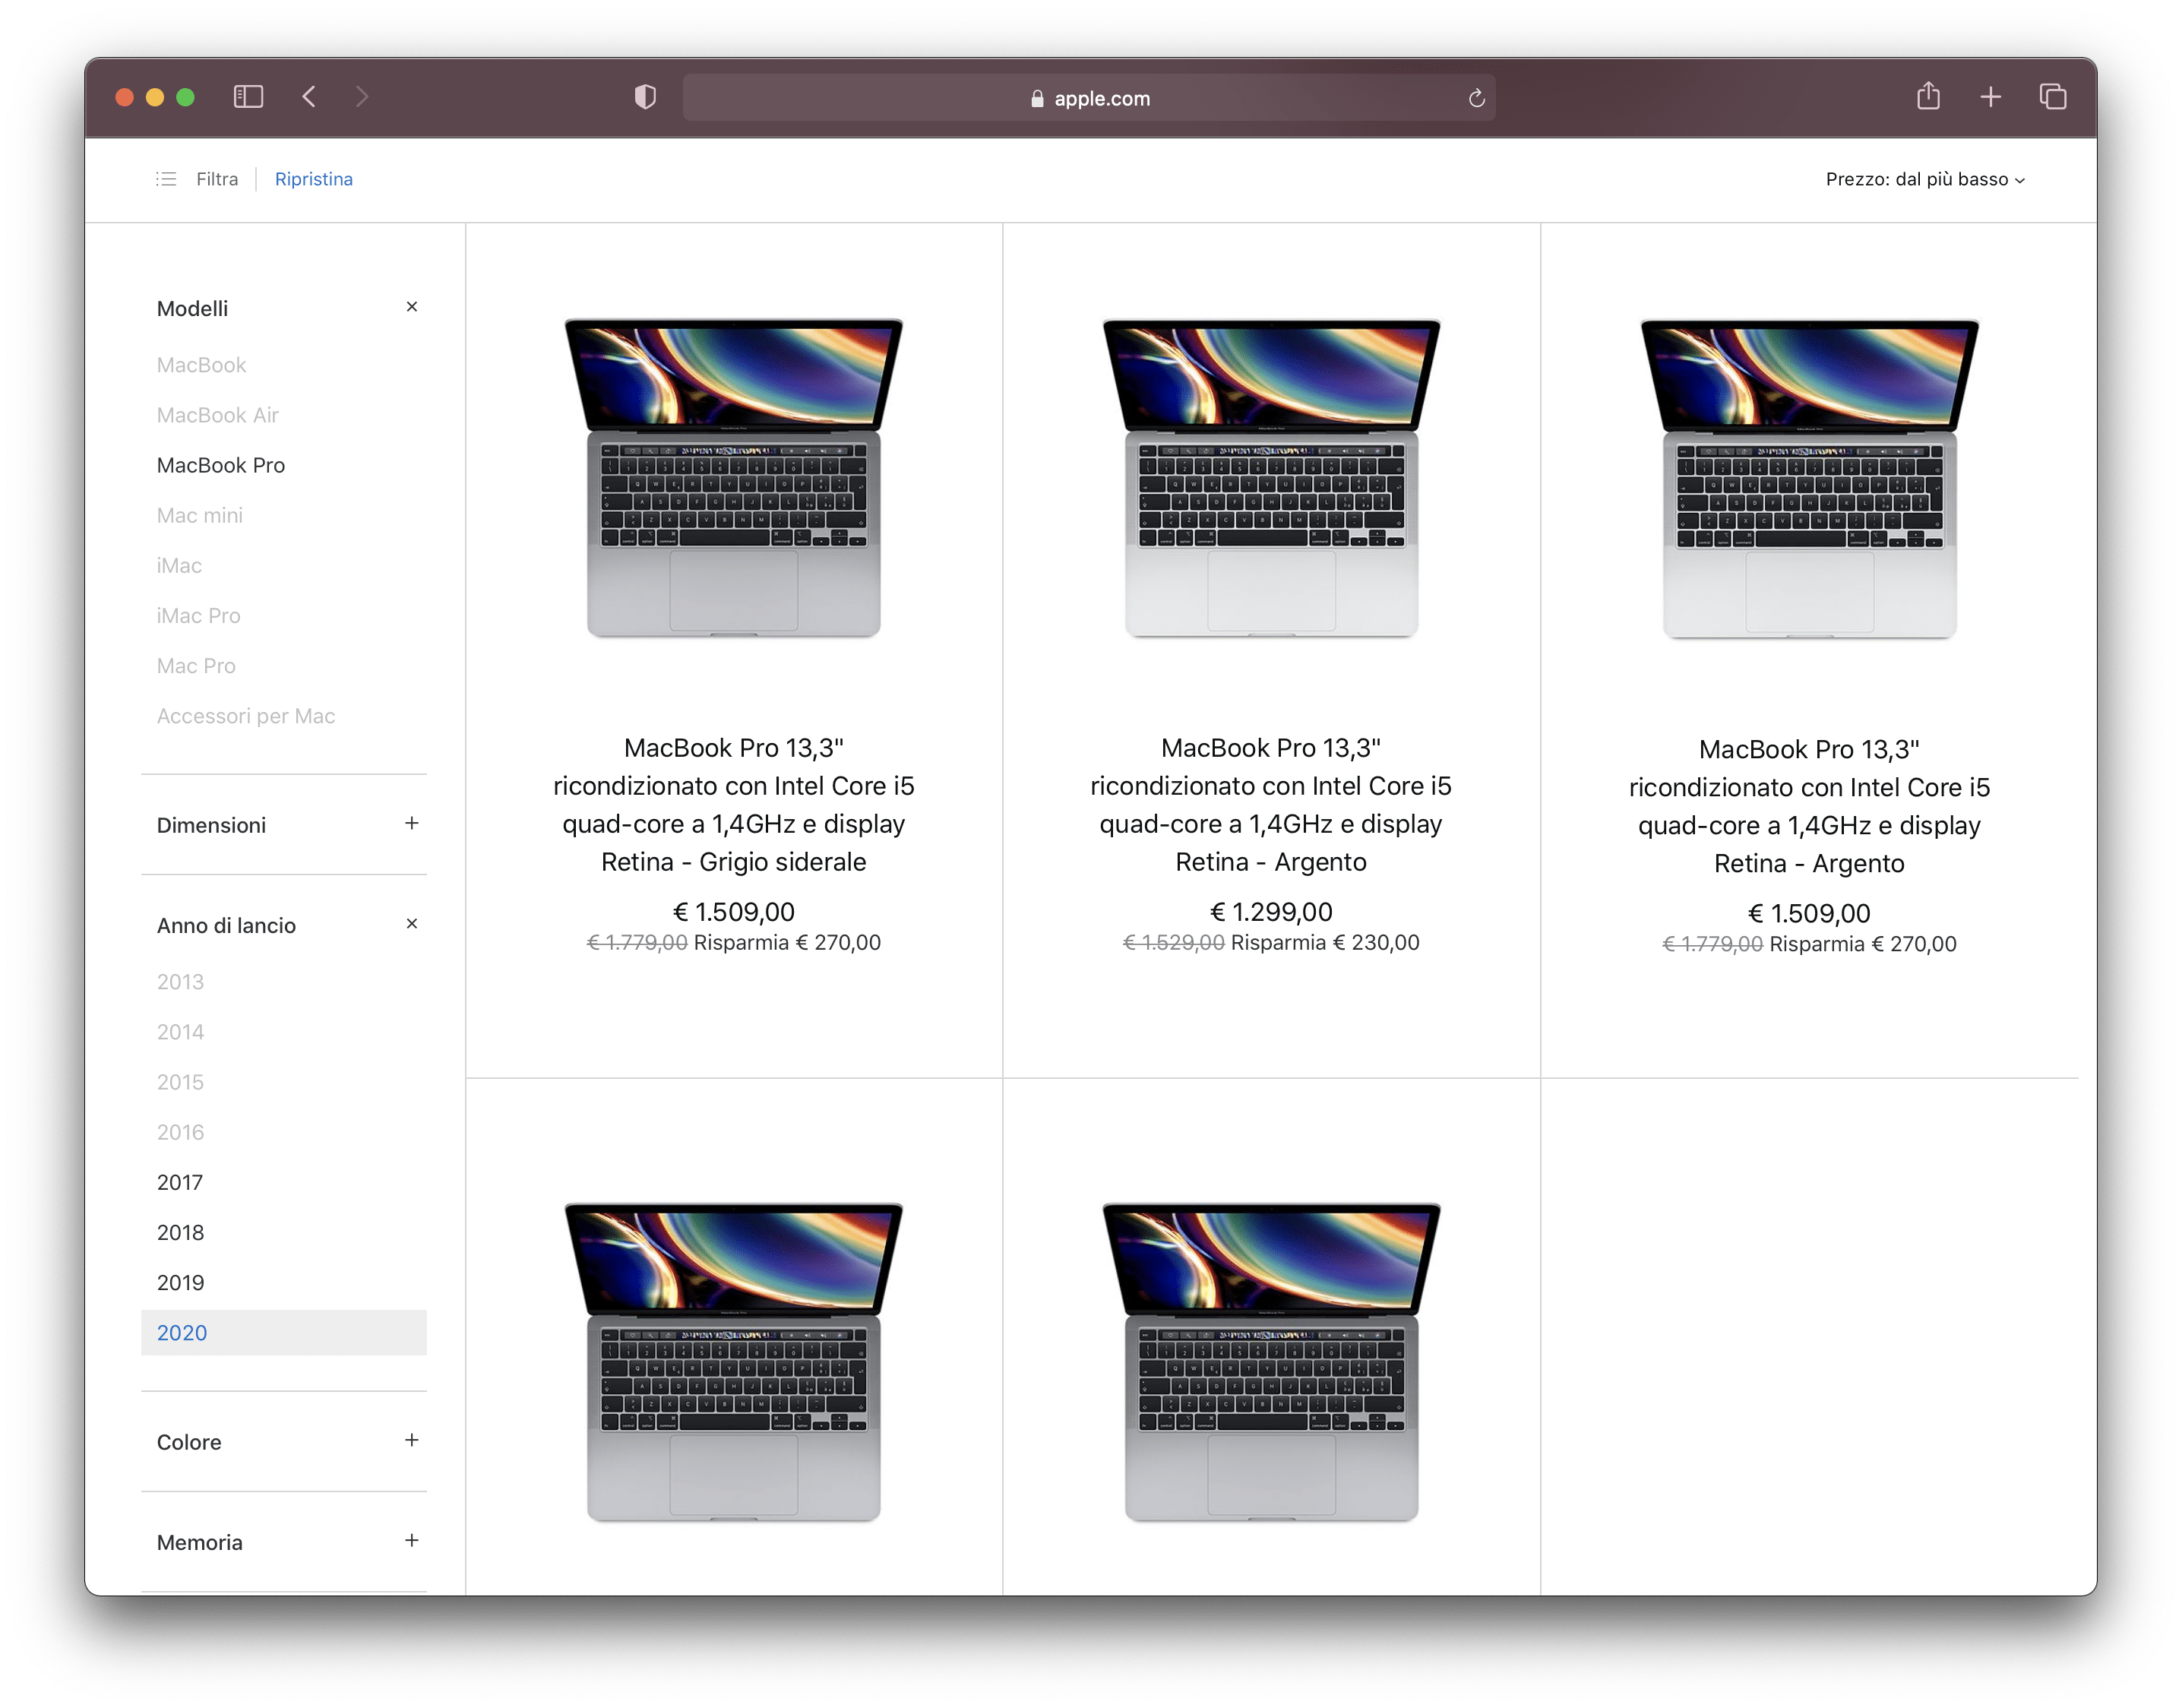Expand the Memoria filter section

click(x=410, y=1541)
